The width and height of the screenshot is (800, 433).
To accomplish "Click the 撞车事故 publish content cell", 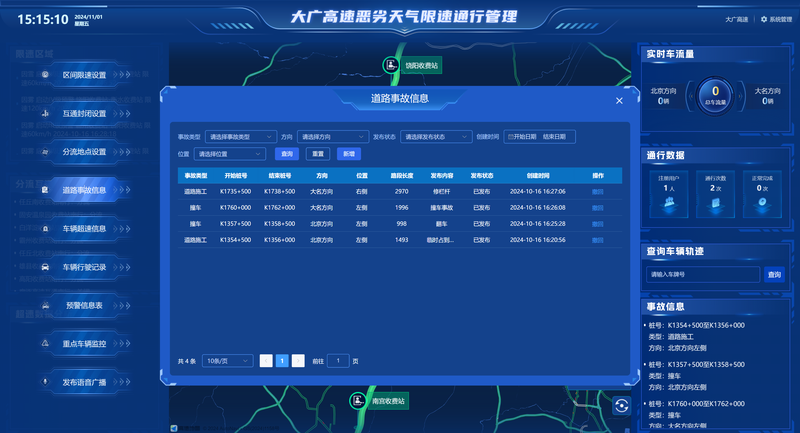I will point(442,208).
